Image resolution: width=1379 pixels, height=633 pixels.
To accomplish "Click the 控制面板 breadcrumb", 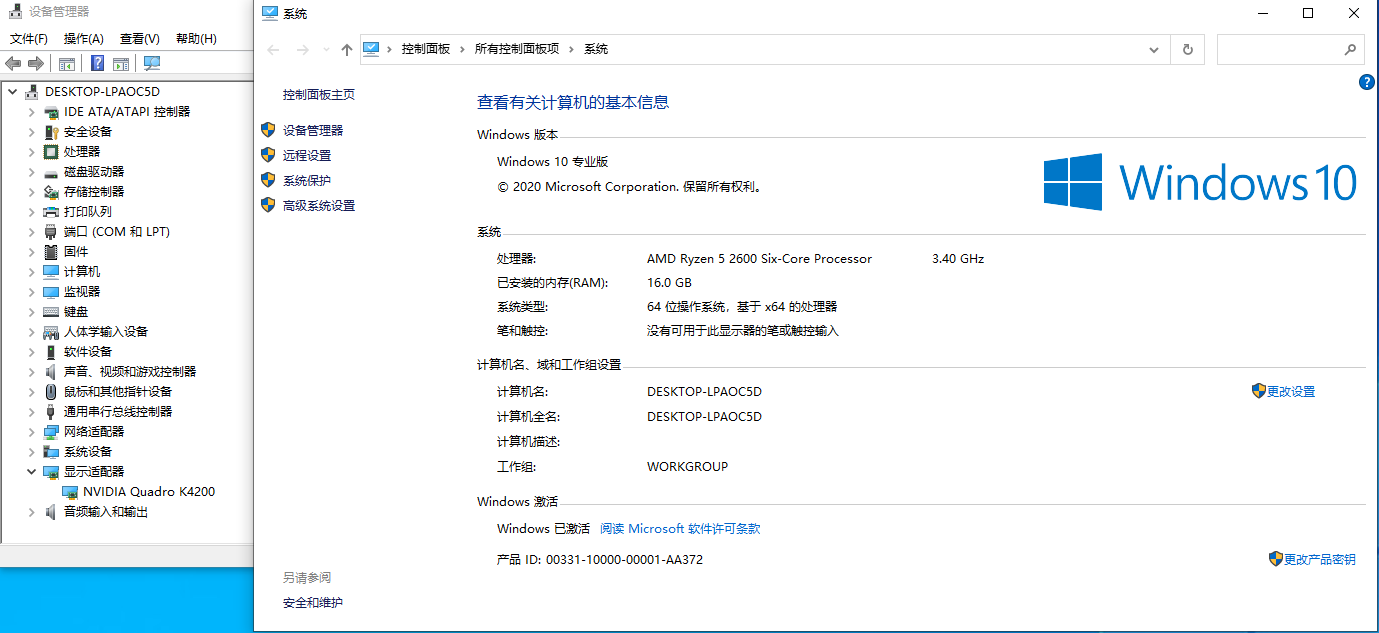I will [x=426, y=49].
